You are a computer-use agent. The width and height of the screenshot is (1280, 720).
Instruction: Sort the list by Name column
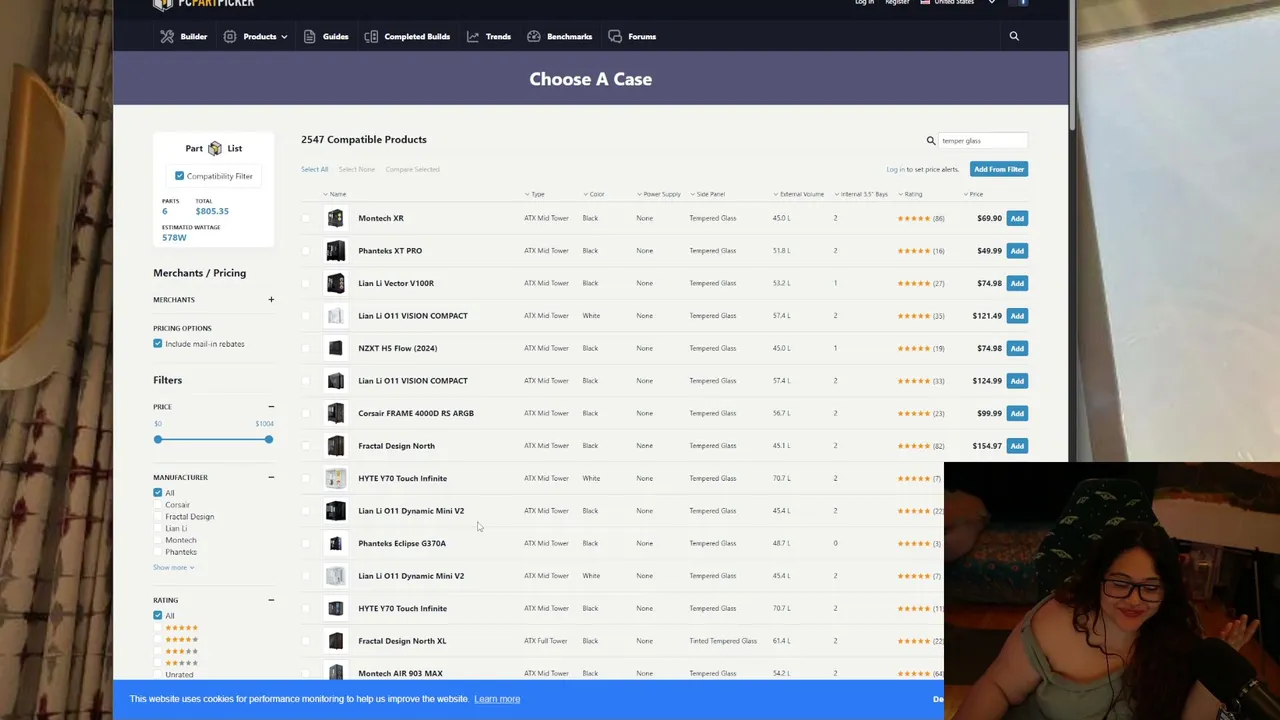pyautogui.click(x=335, y=194)
